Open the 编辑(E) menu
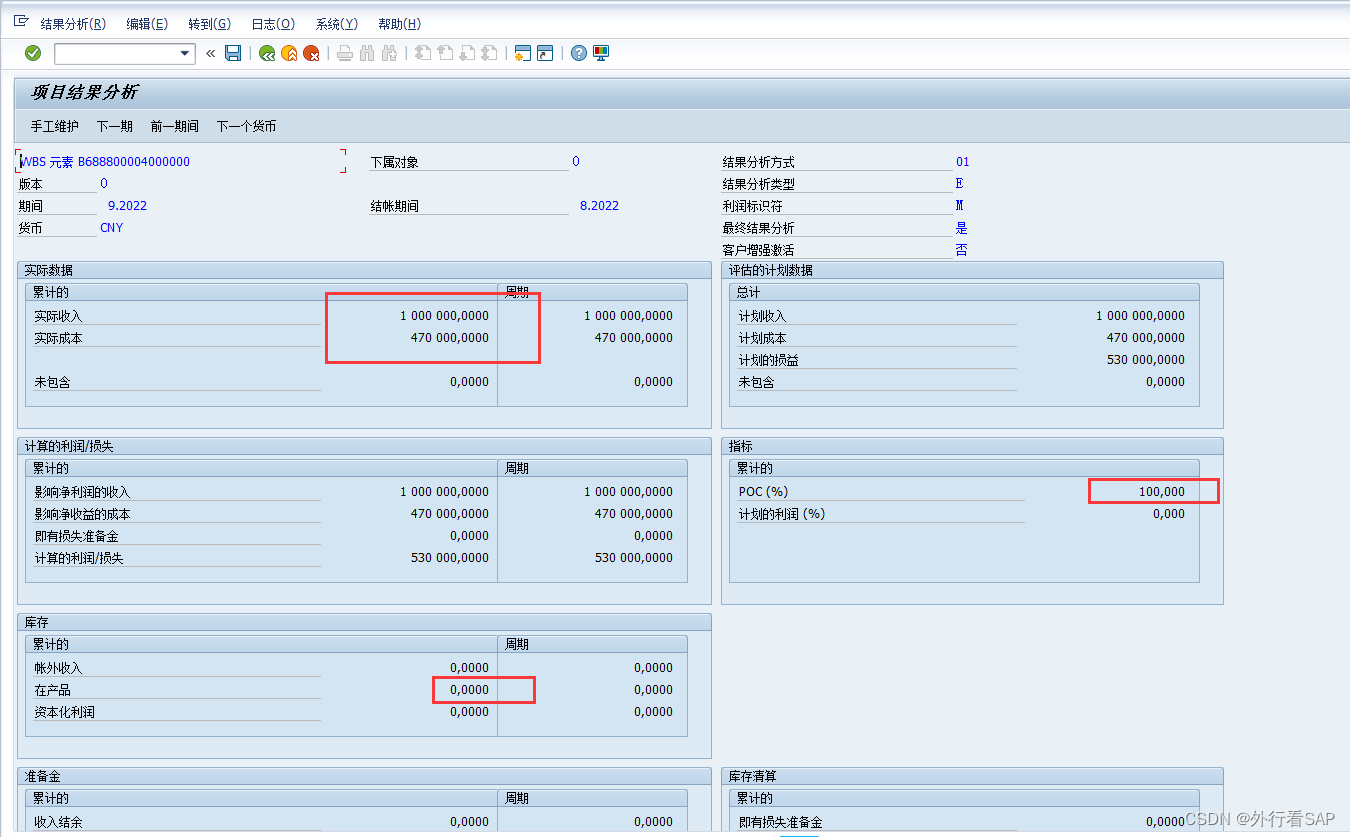This screenshot has width=1350, height=837. (147, 24)
